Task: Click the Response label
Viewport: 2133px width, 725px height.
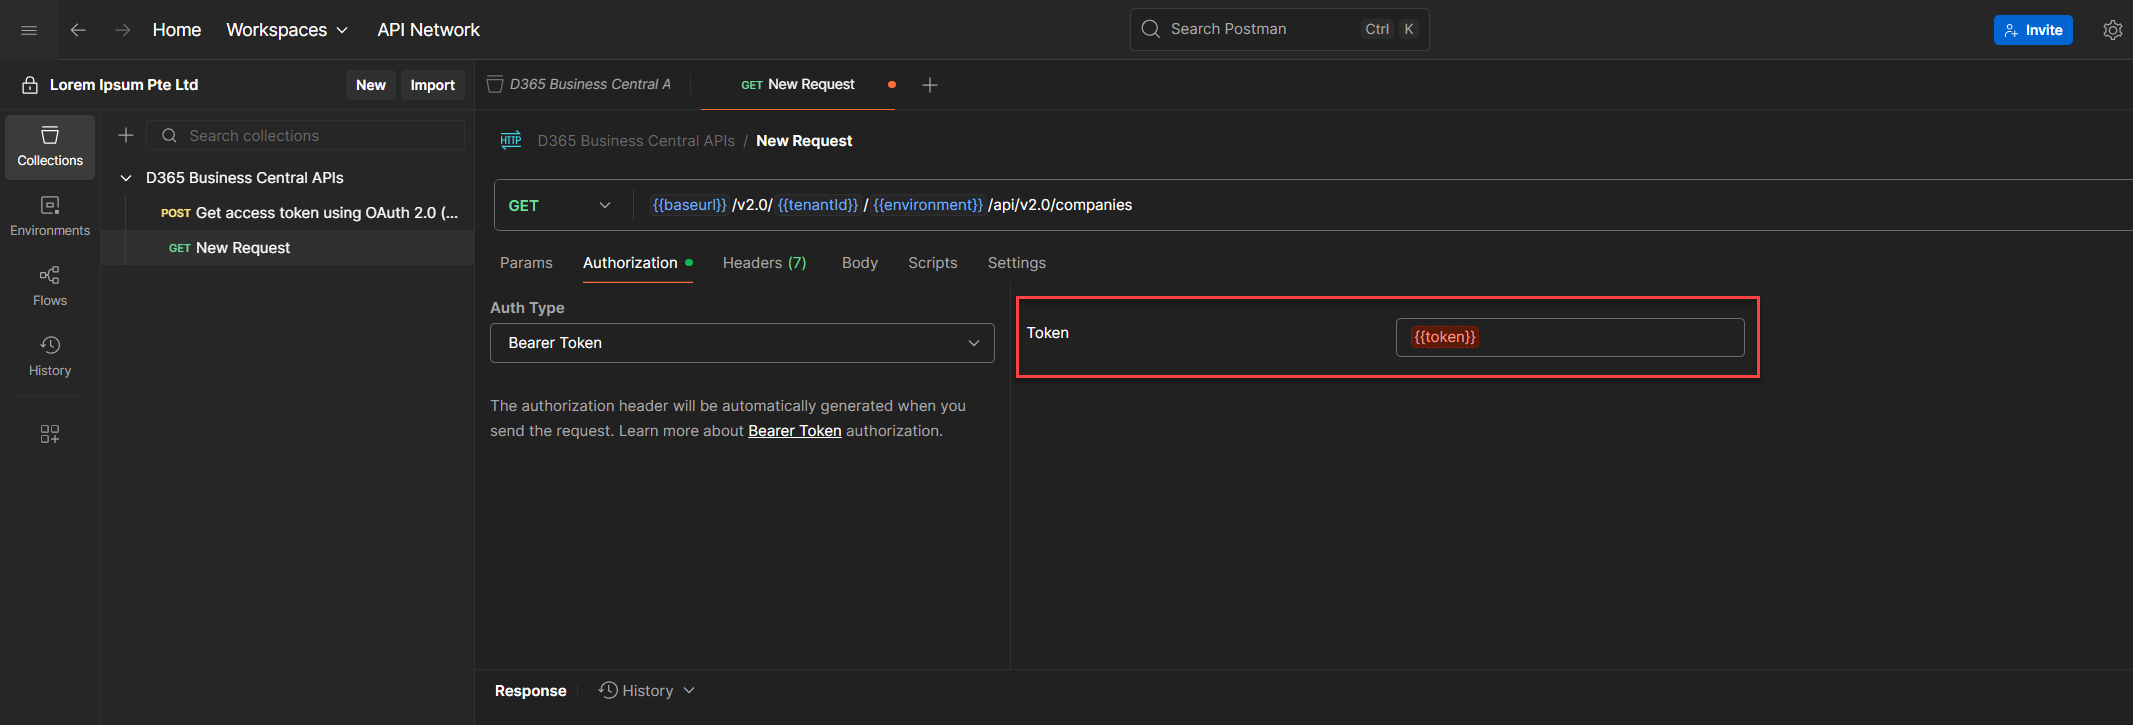Action: click(x=530, y=691)
